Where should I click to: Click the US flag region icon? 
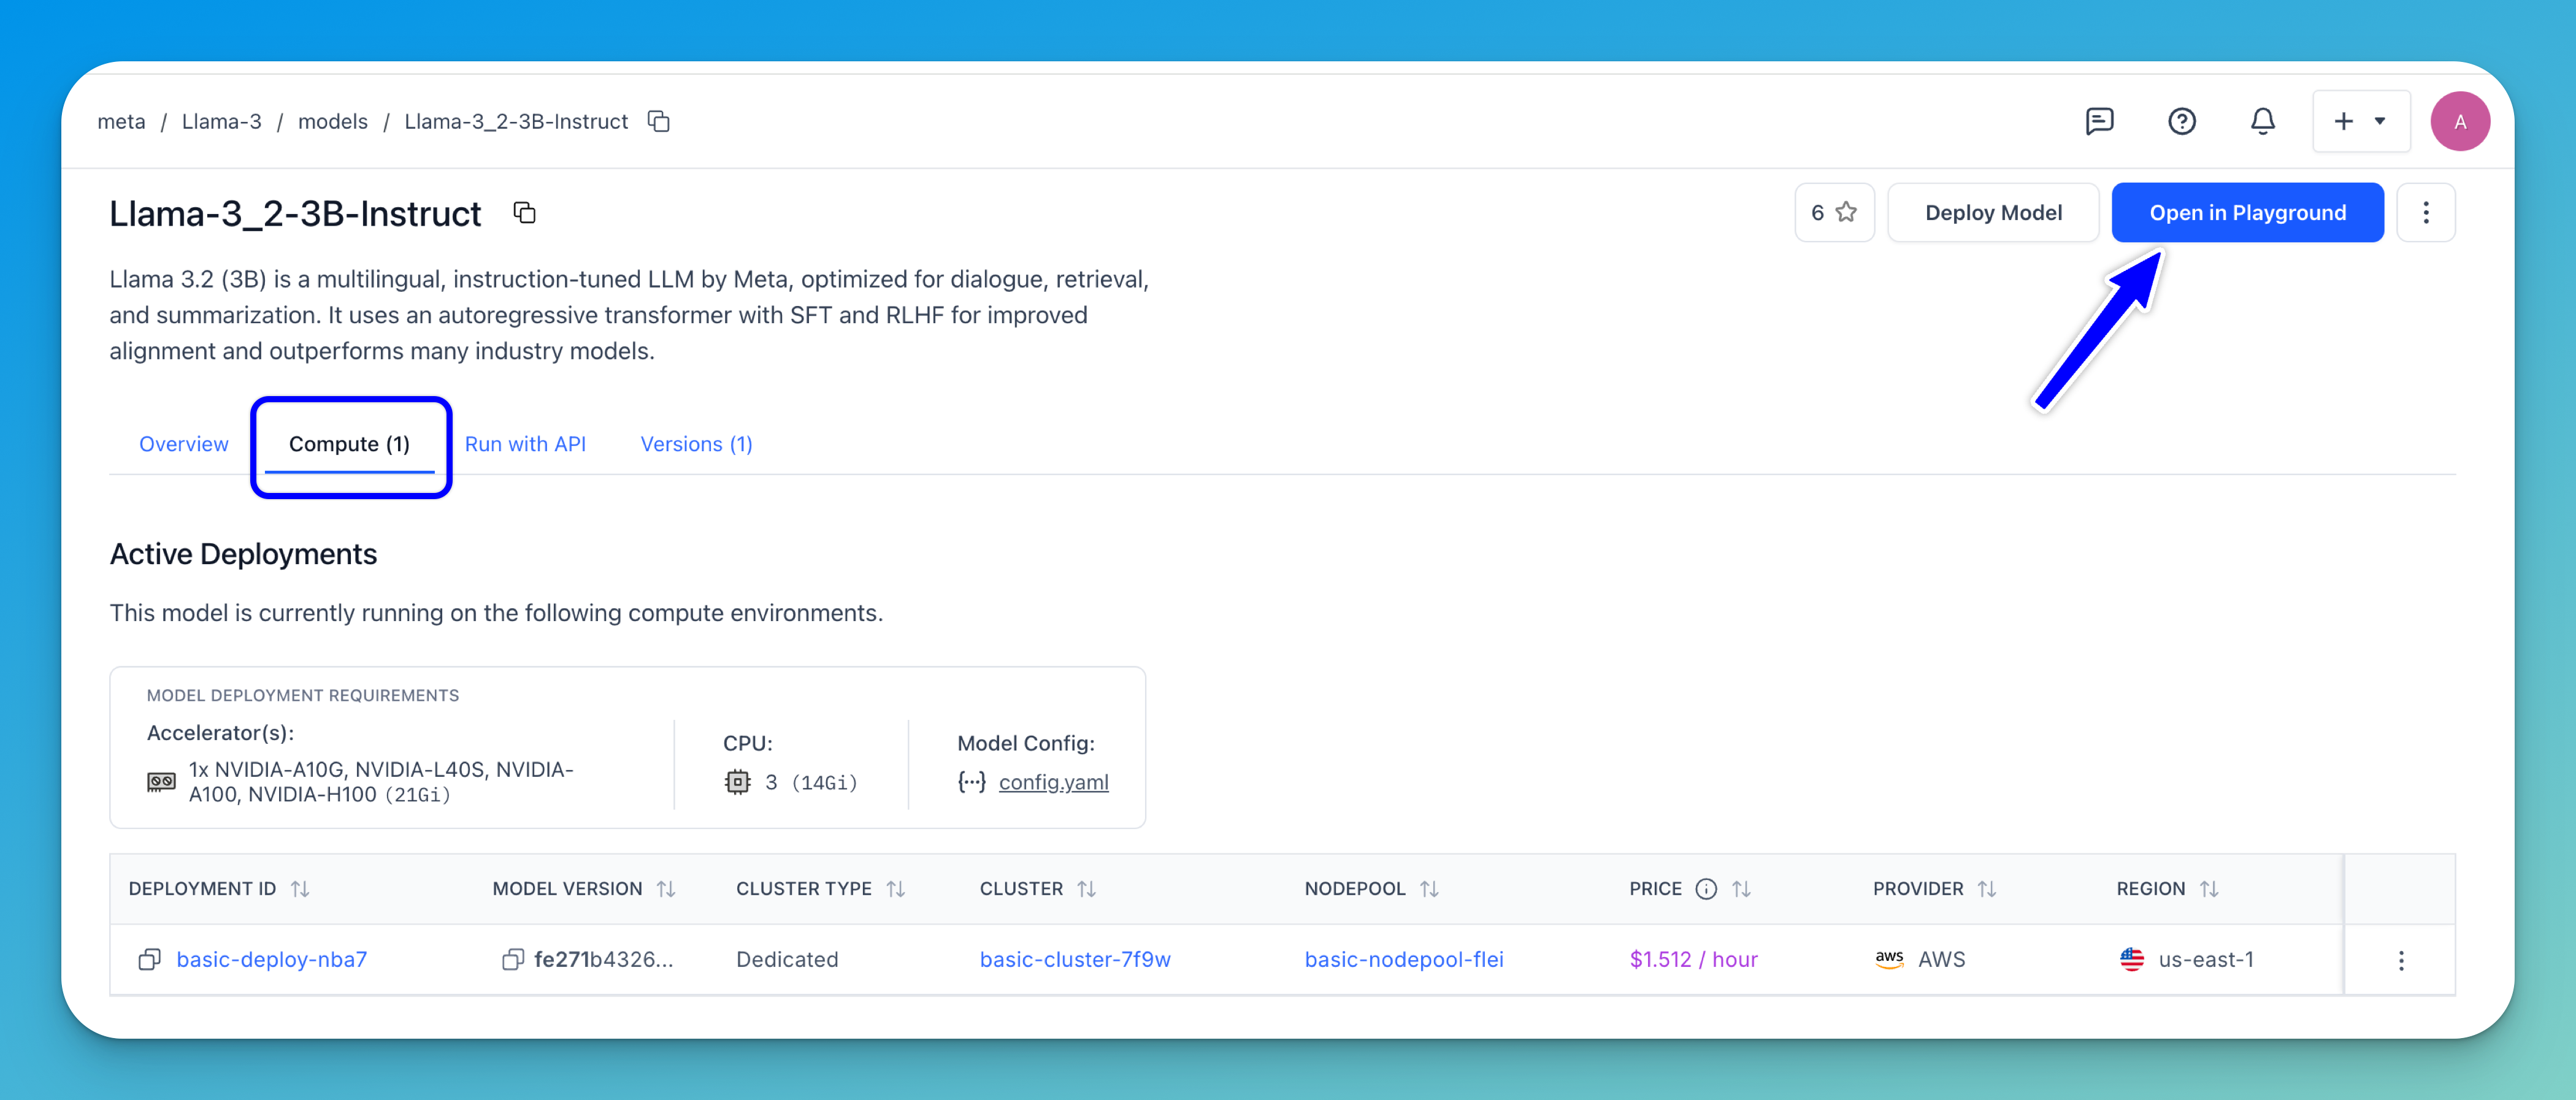(2132, 959)
